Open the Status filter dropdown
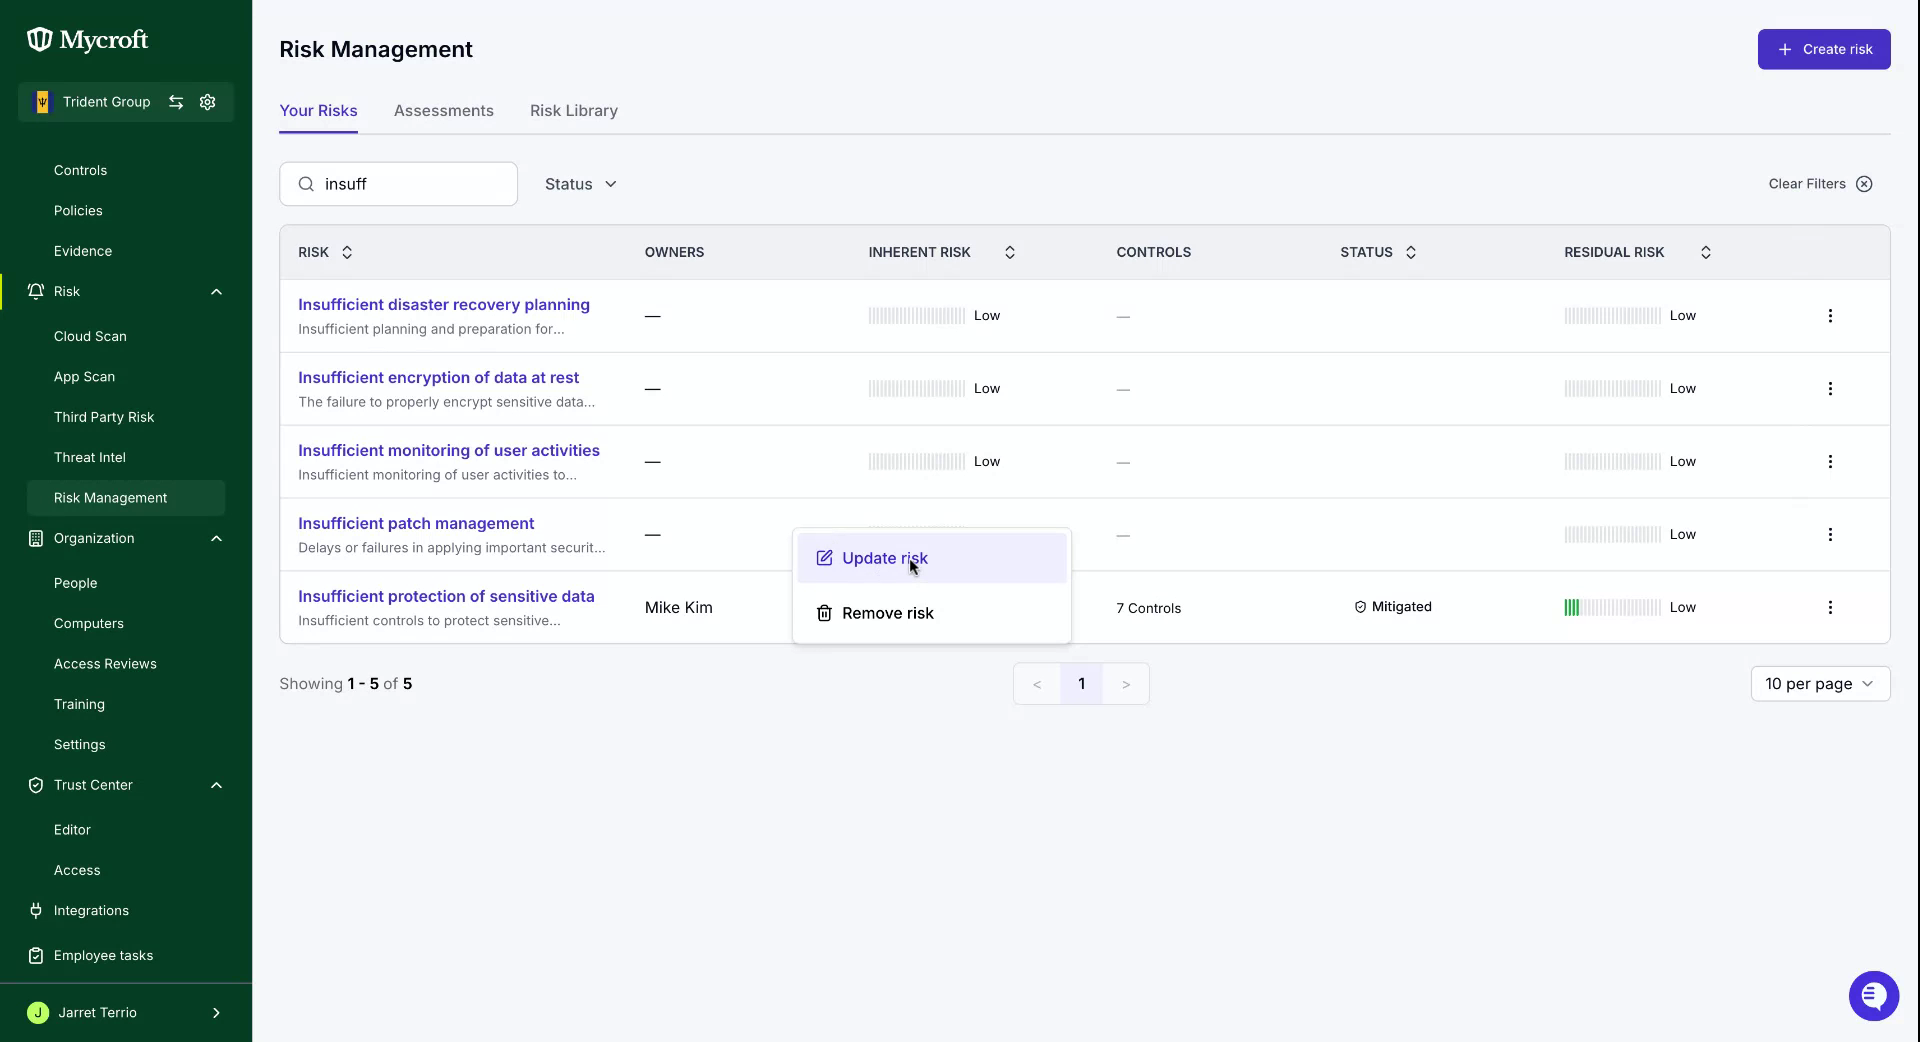 coord(581,184)
